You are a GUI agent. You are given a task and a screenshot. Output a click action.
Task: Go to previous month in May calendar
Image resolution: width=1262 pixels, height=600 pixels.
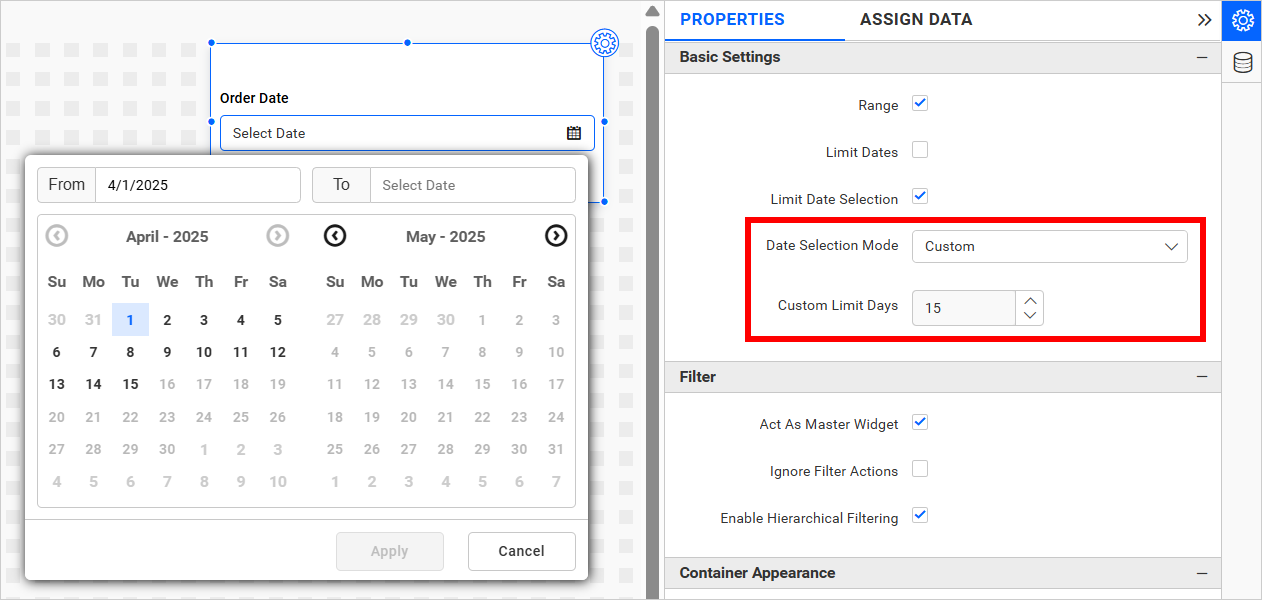pyautogui.click(x=335, y=236)
